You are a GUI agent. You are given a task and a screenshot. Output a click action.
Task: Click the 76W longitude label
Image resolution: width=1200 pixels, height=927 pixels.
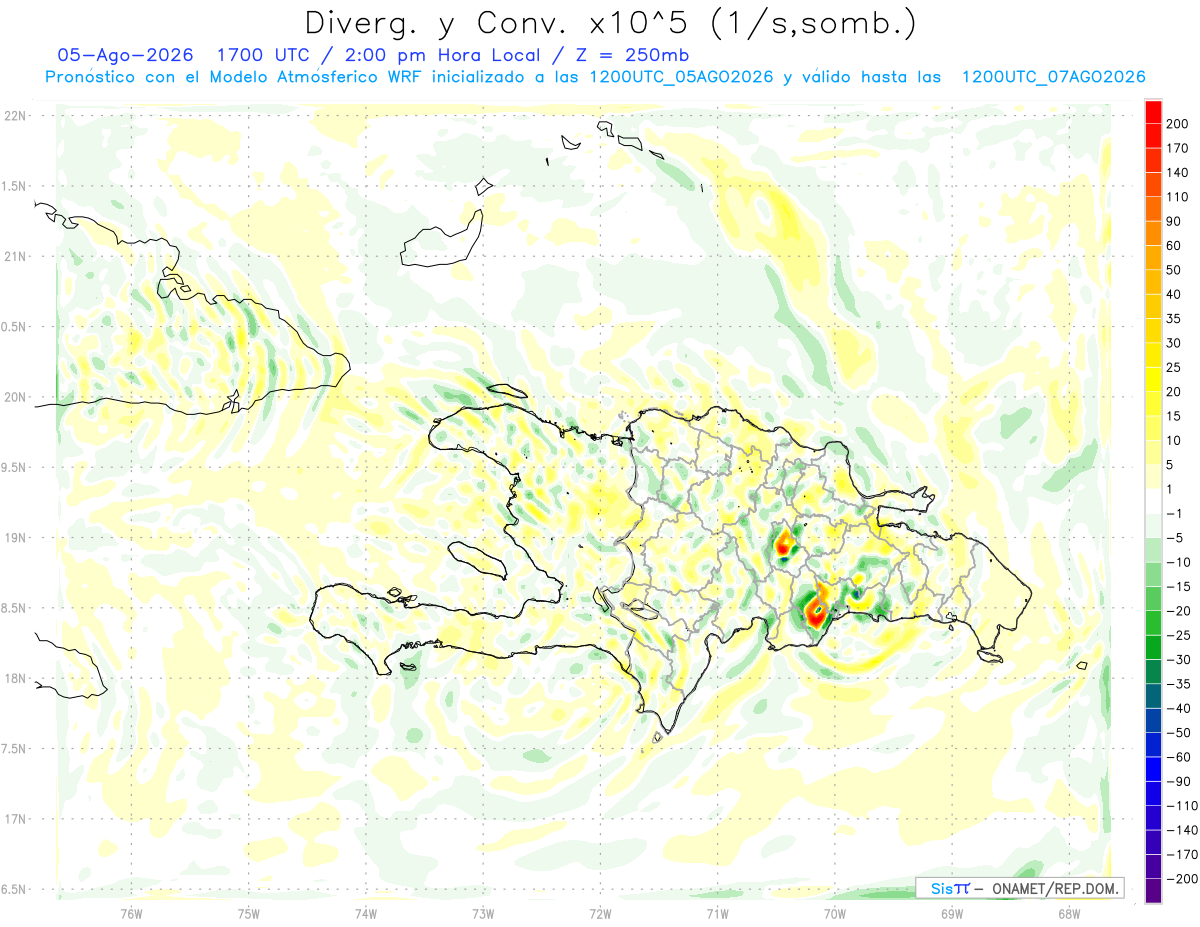click(x=131, y=913)
